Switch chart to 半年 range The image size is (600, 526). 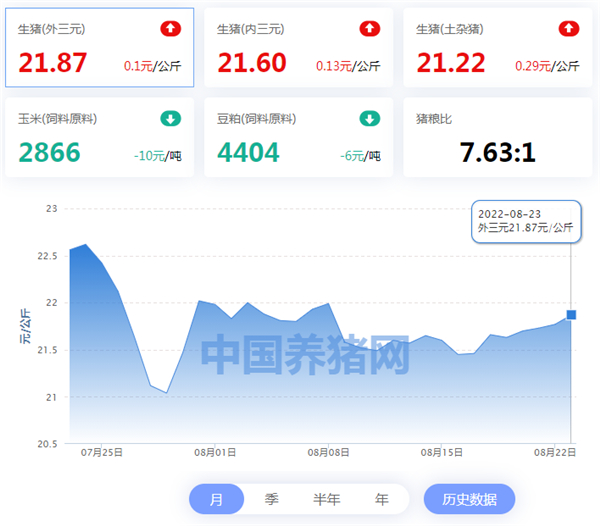pyautogui.click(x=327, y=498)
